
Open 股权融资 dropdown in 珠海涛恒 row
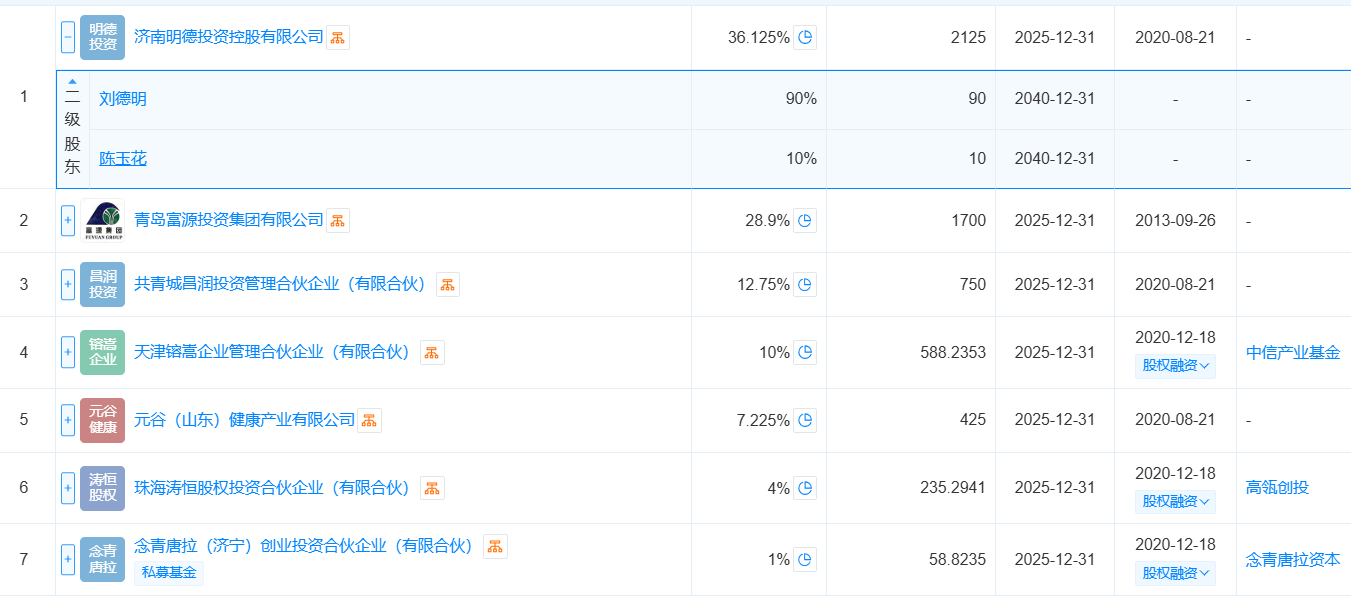[x=1175, y=502]
